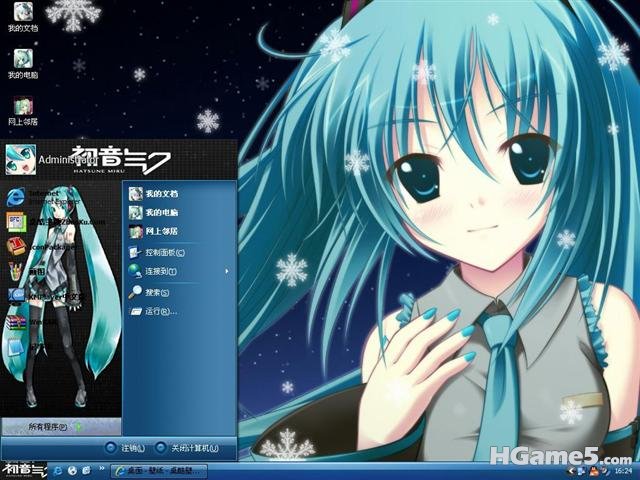Launch IconPackager from the pinned programs
Screen dimensions: 640x480
tap(41, 247)
